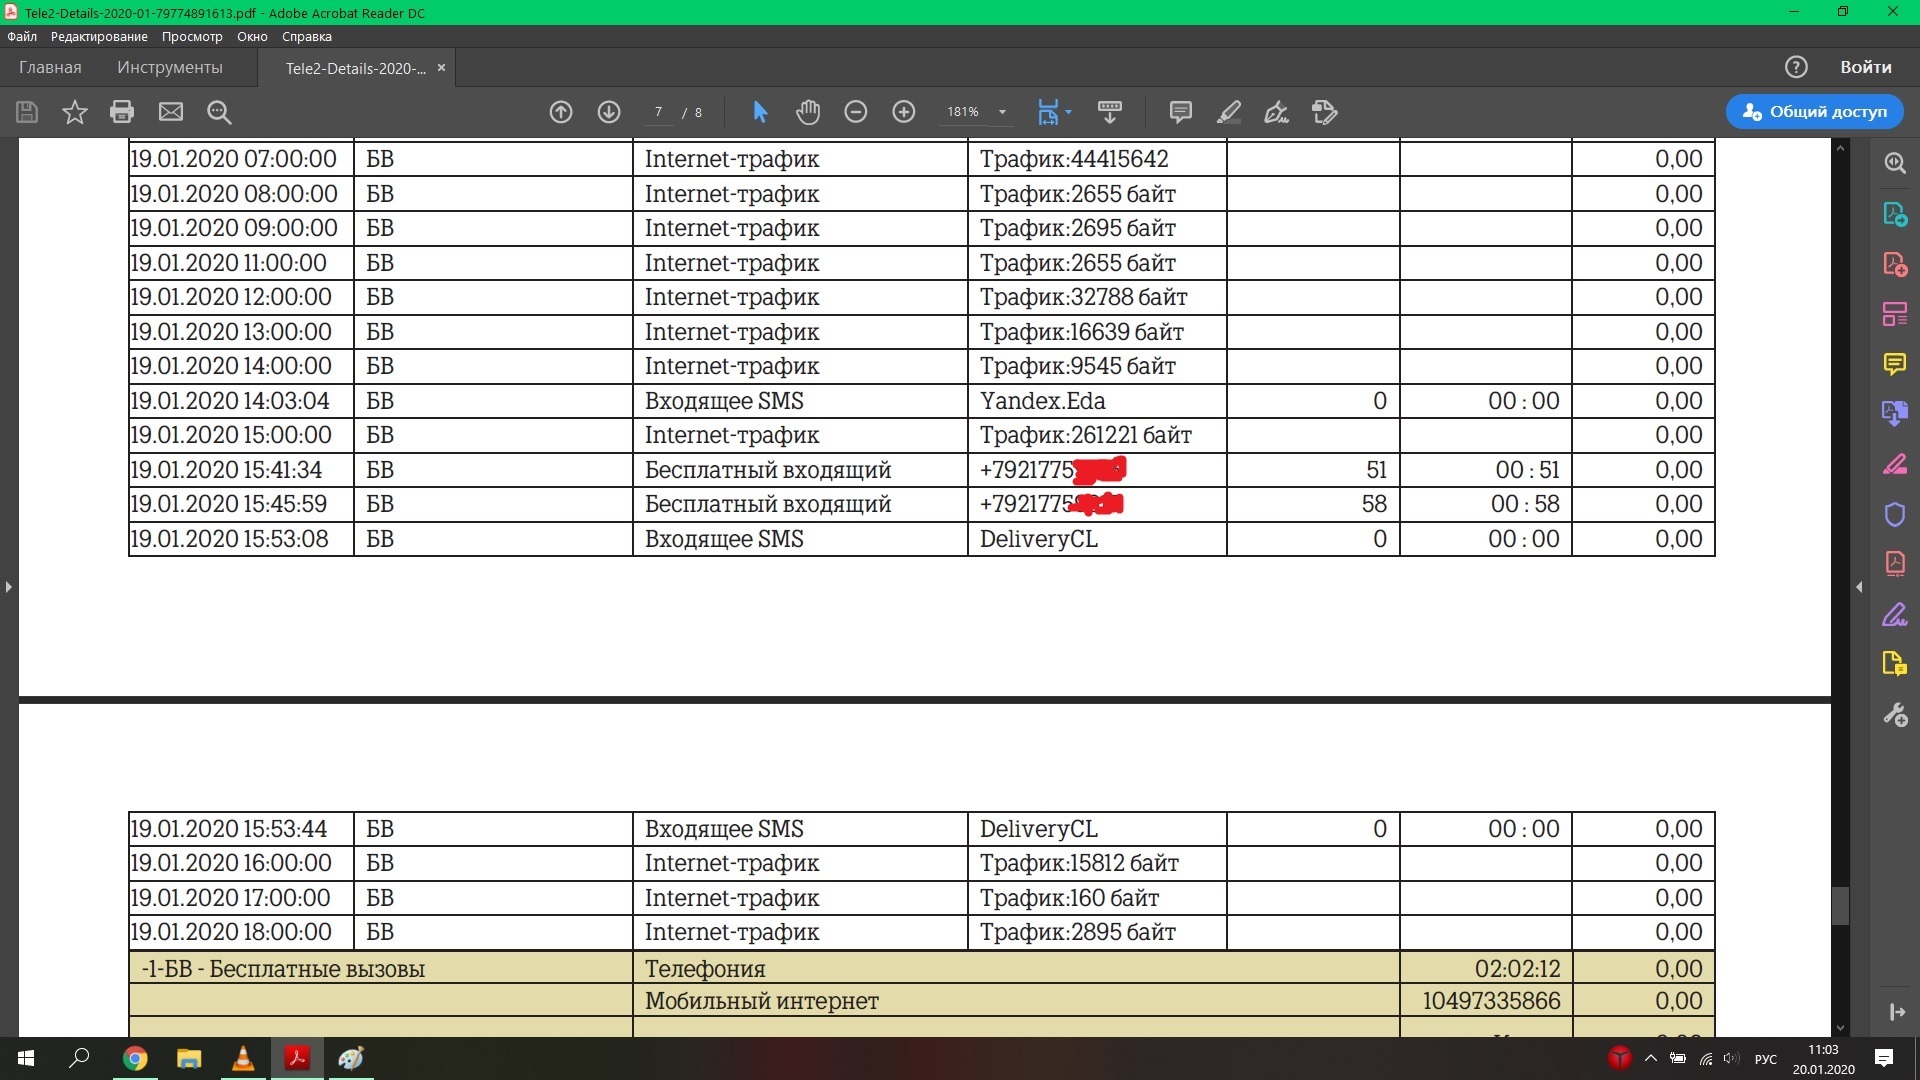Close the Tele2-Details-2020 document tab
Viewport: 1920px width, 1080px height.
pos(441,68)
